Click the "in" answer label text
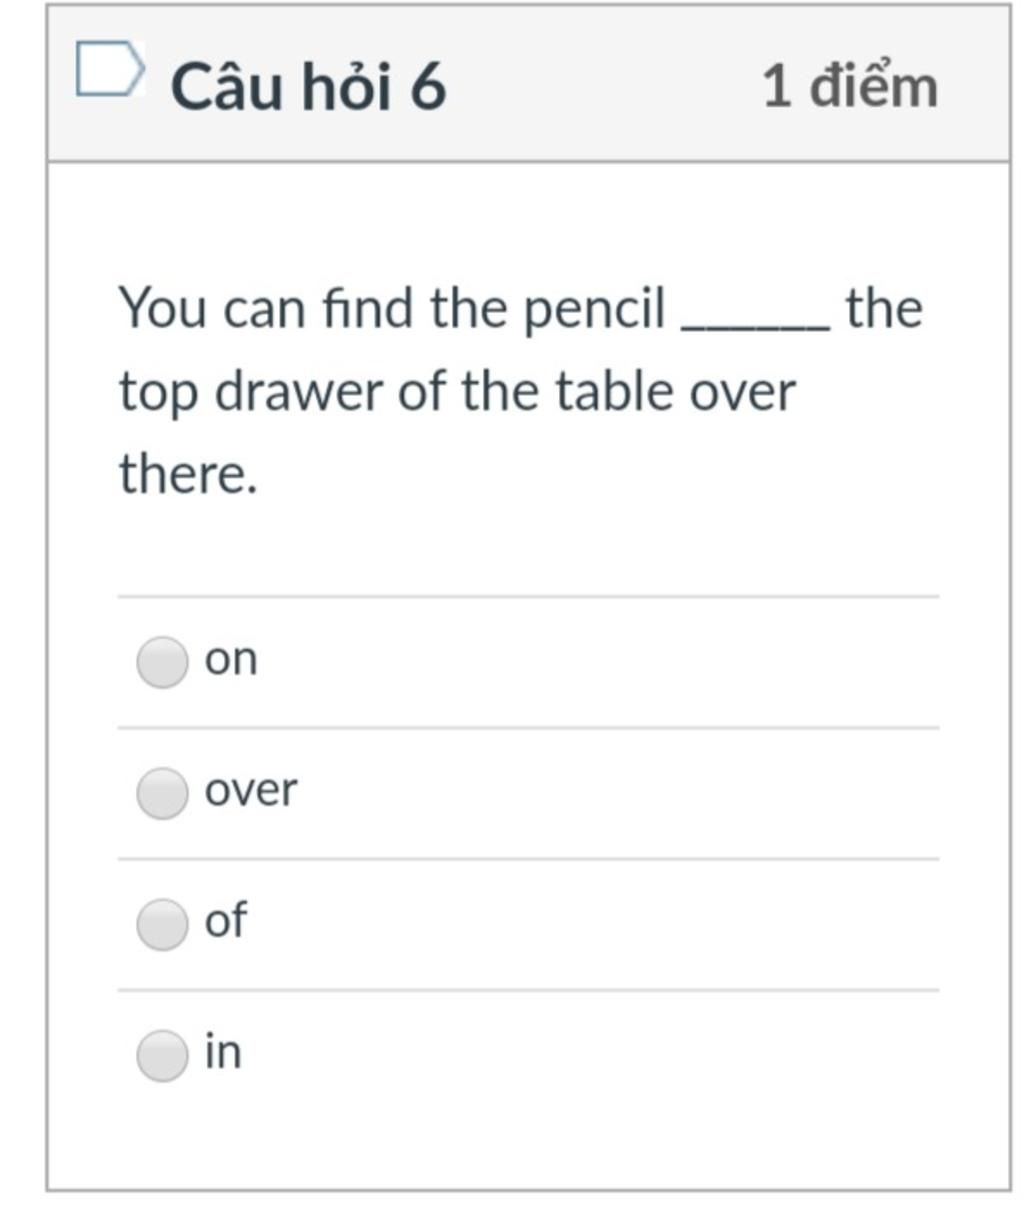 click(x=223, y=1051)
